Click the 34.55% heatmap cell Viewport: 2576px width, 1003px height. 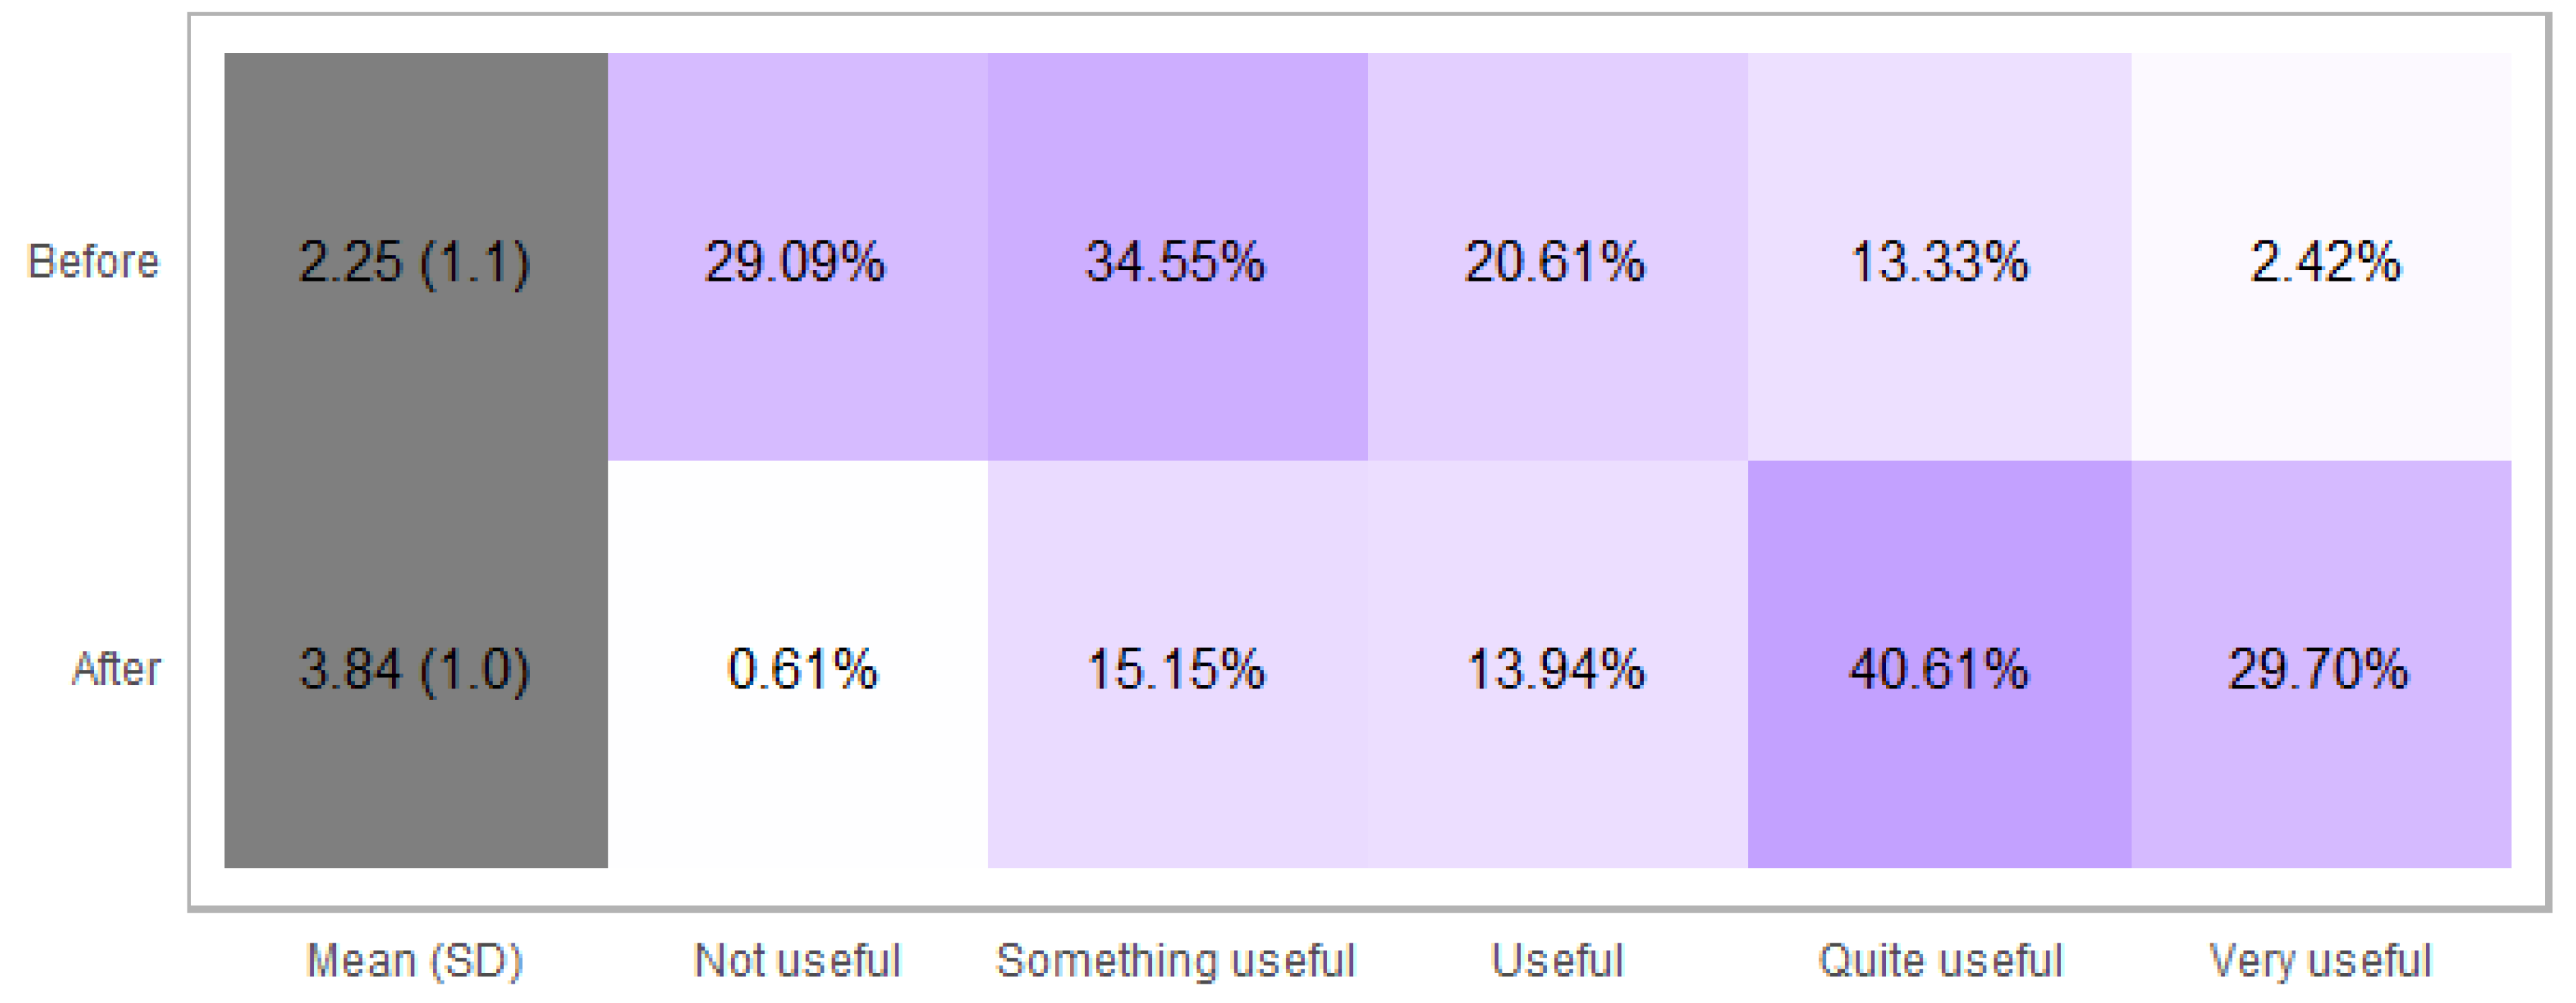[x=1176, y=262]
